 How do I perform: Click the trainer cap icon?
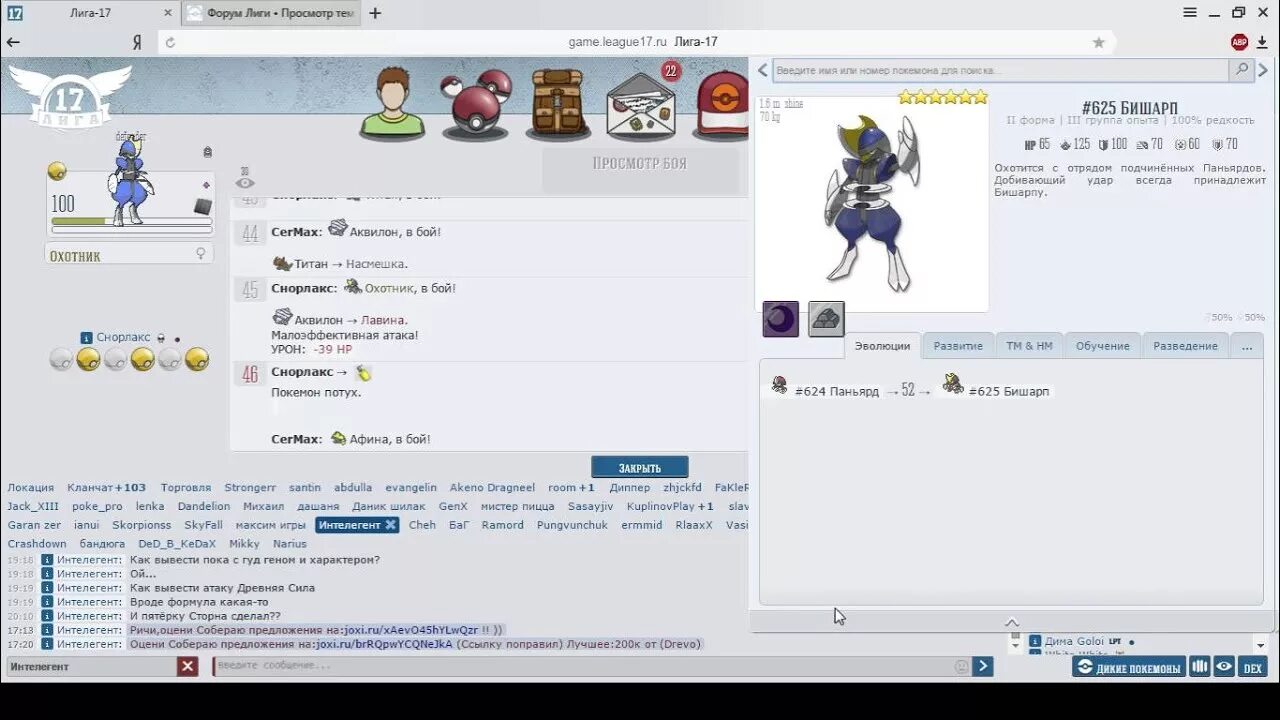coord(722,103)
